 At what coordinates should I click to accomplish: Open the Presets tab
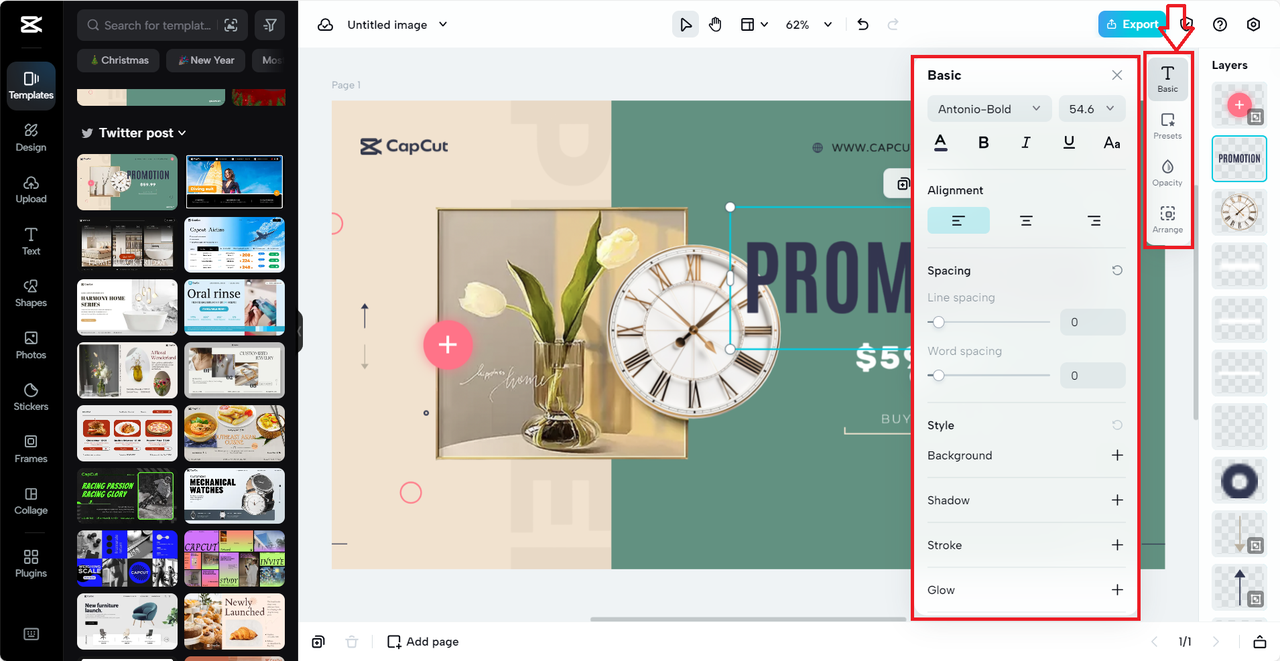click(1167, 126)
